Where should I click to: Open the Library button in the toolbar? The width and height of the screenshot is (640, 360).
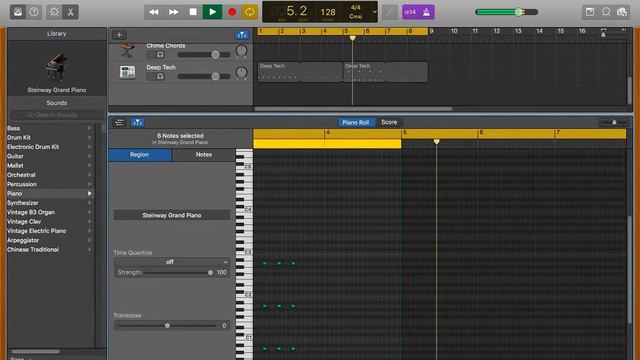click(x=18, y=12)
